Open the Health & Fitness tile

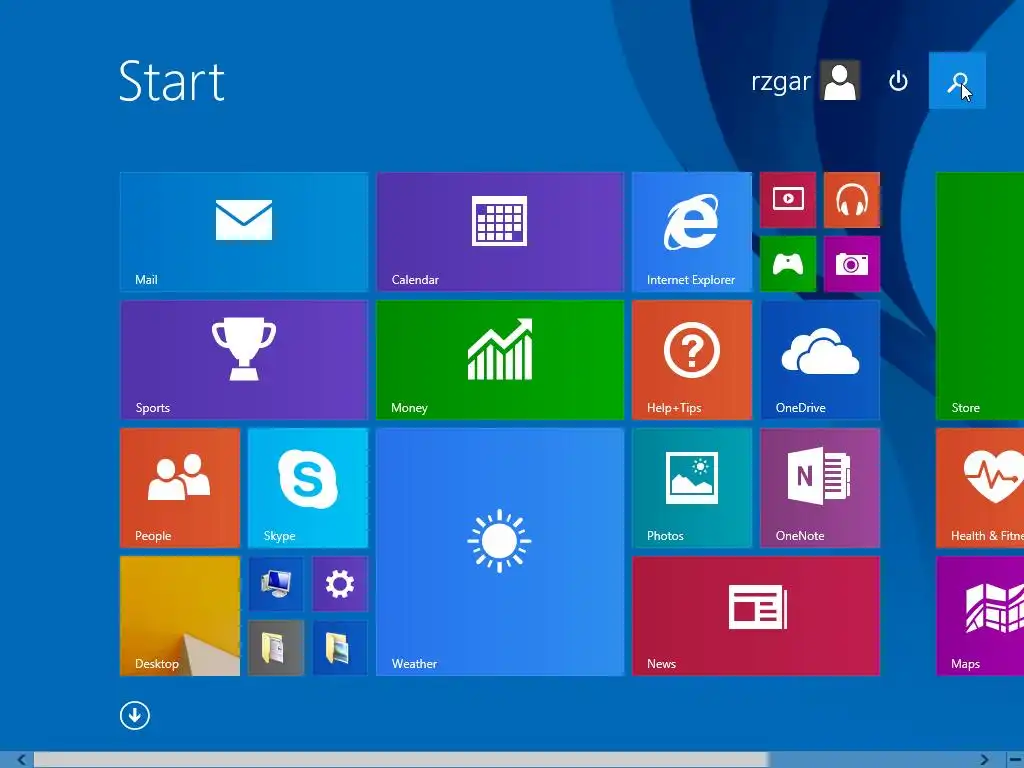click(x=980, y=488)
